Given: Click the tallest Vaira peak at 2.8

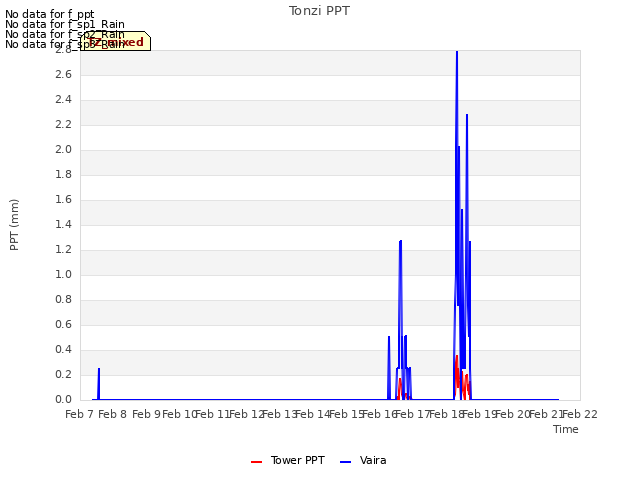Looking at the screenshot, I should tap(457, 52).
